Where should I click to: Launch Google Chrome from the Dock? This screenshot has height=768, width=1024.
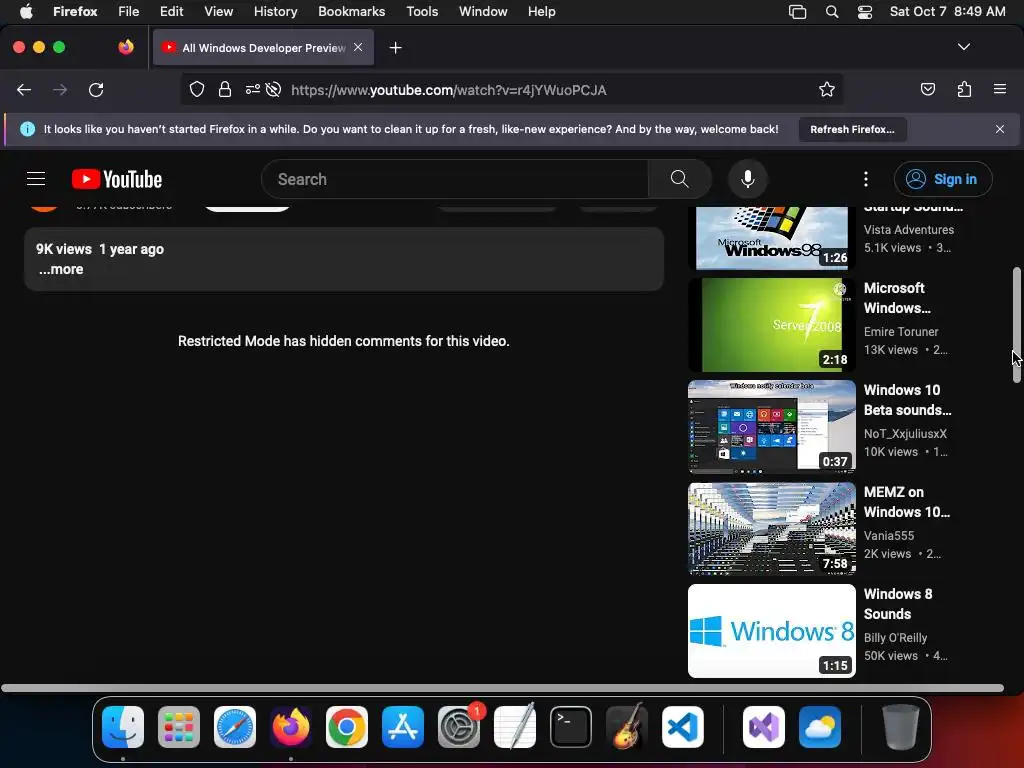click(x=347, y=727)
